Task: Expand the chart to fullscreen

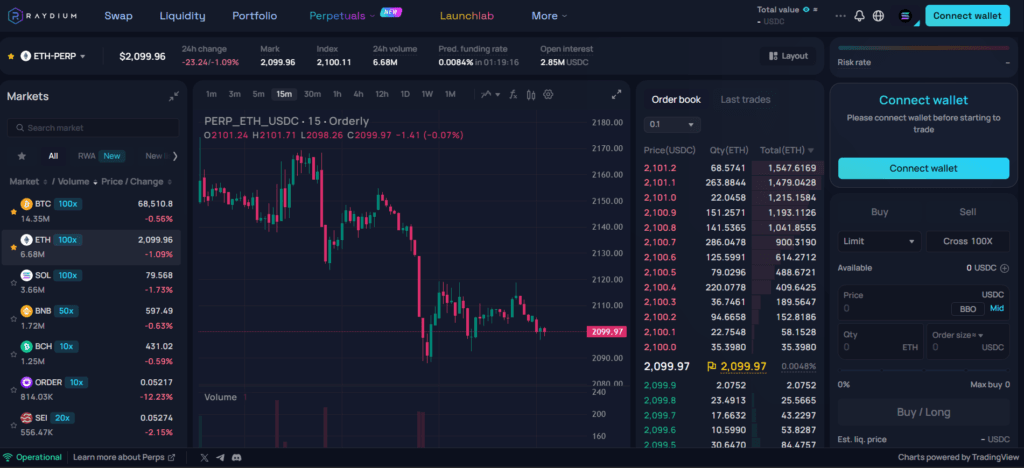Action: (616, 94)
